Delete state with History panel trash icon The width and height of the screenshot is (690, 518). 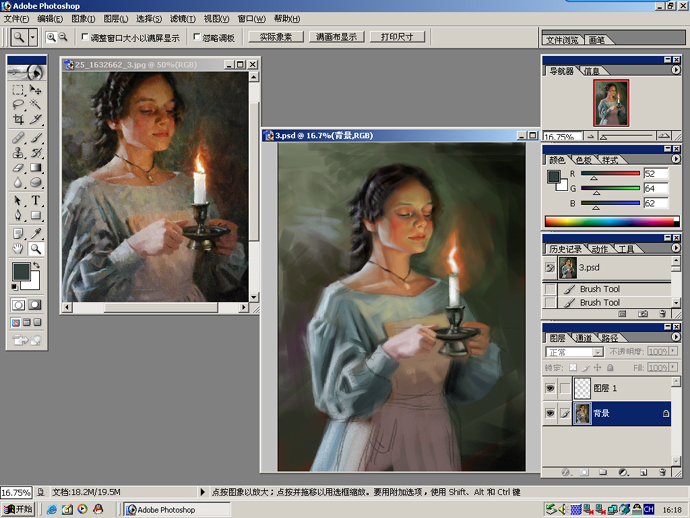click(662, 313)
